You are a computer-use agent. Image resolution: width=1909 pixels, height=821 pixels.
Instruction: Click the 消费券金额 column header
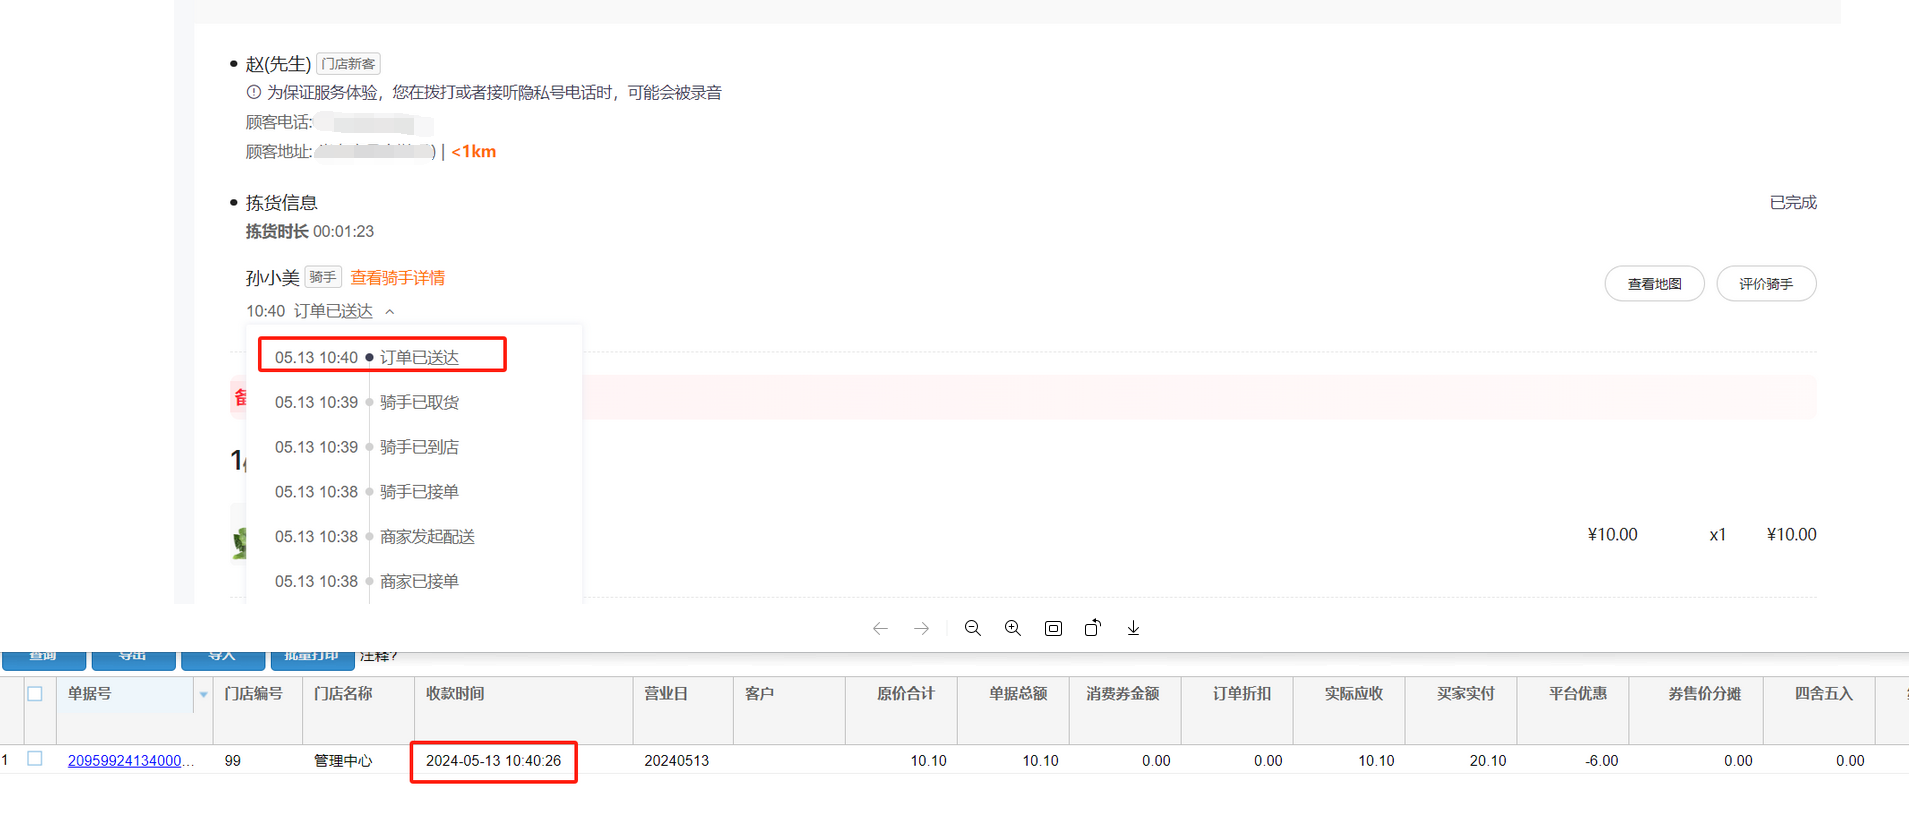tap(1123, 694)
